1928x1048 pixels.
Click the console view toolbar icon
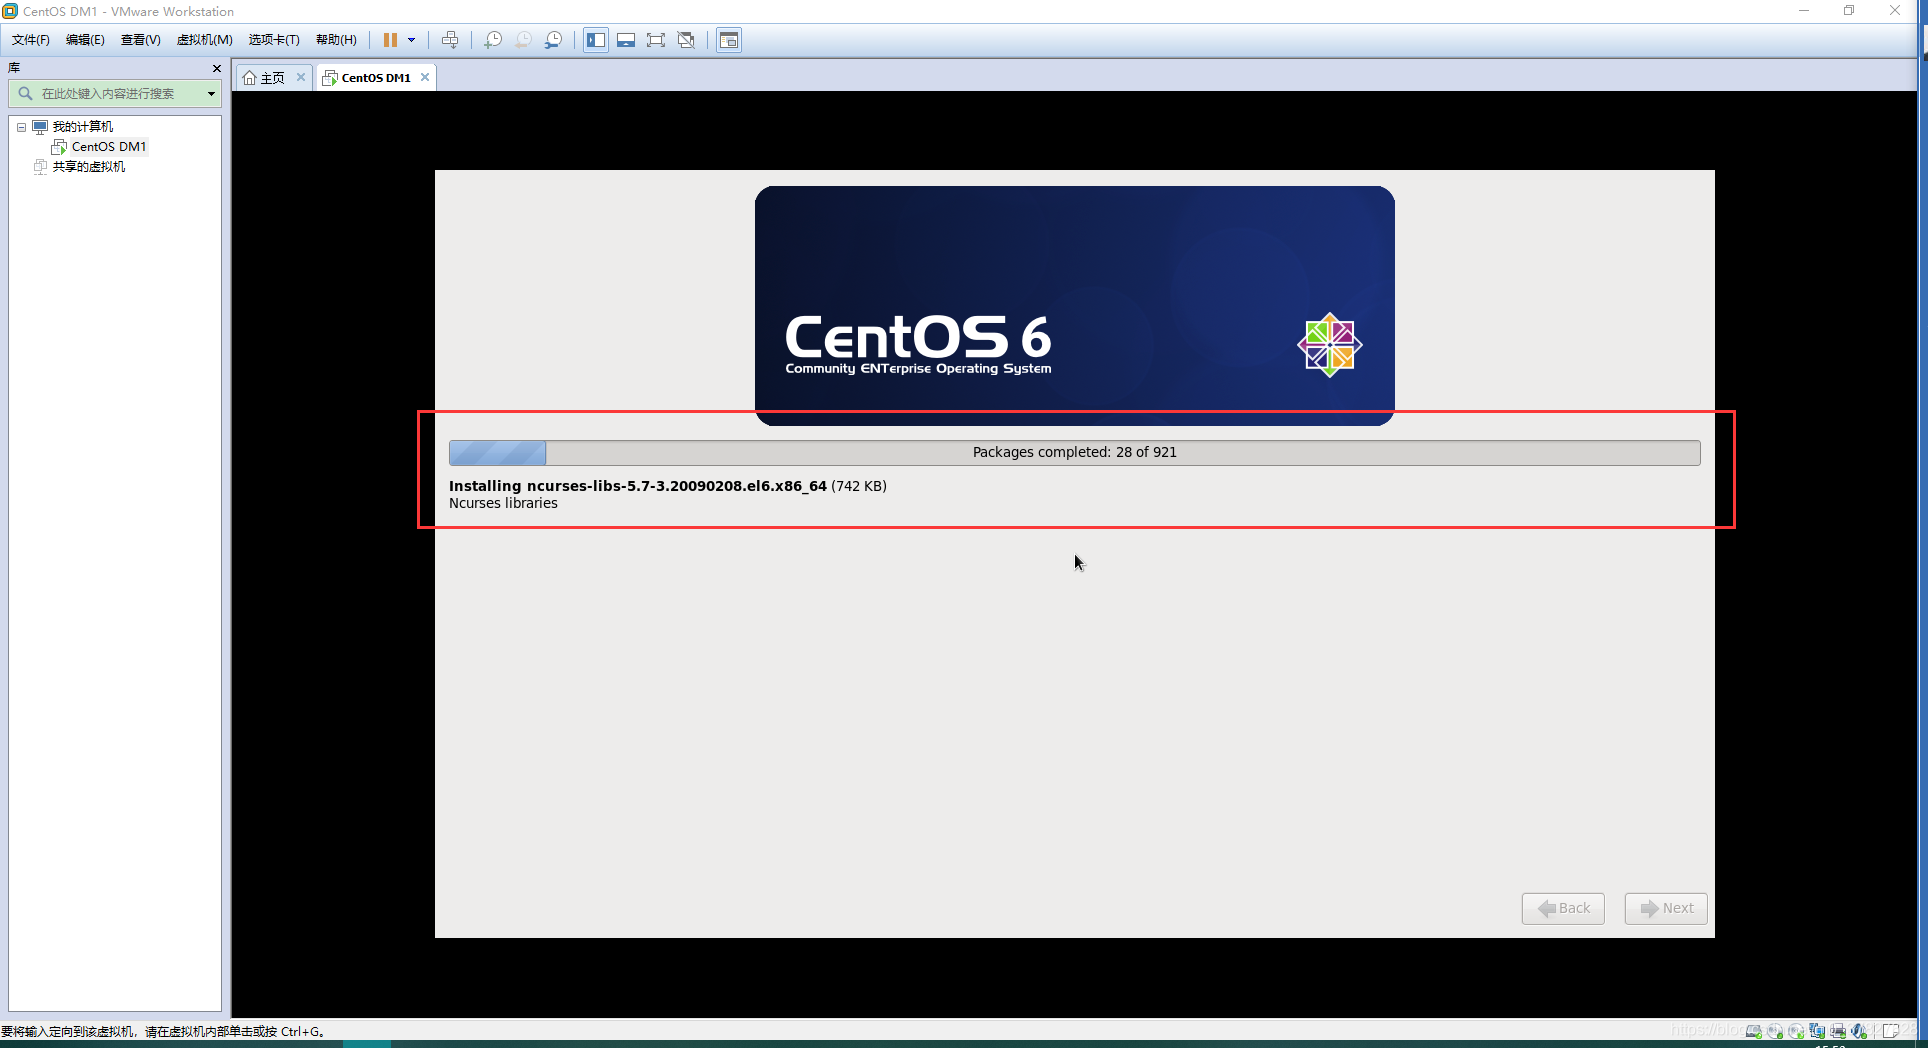(x=729, y=40)
